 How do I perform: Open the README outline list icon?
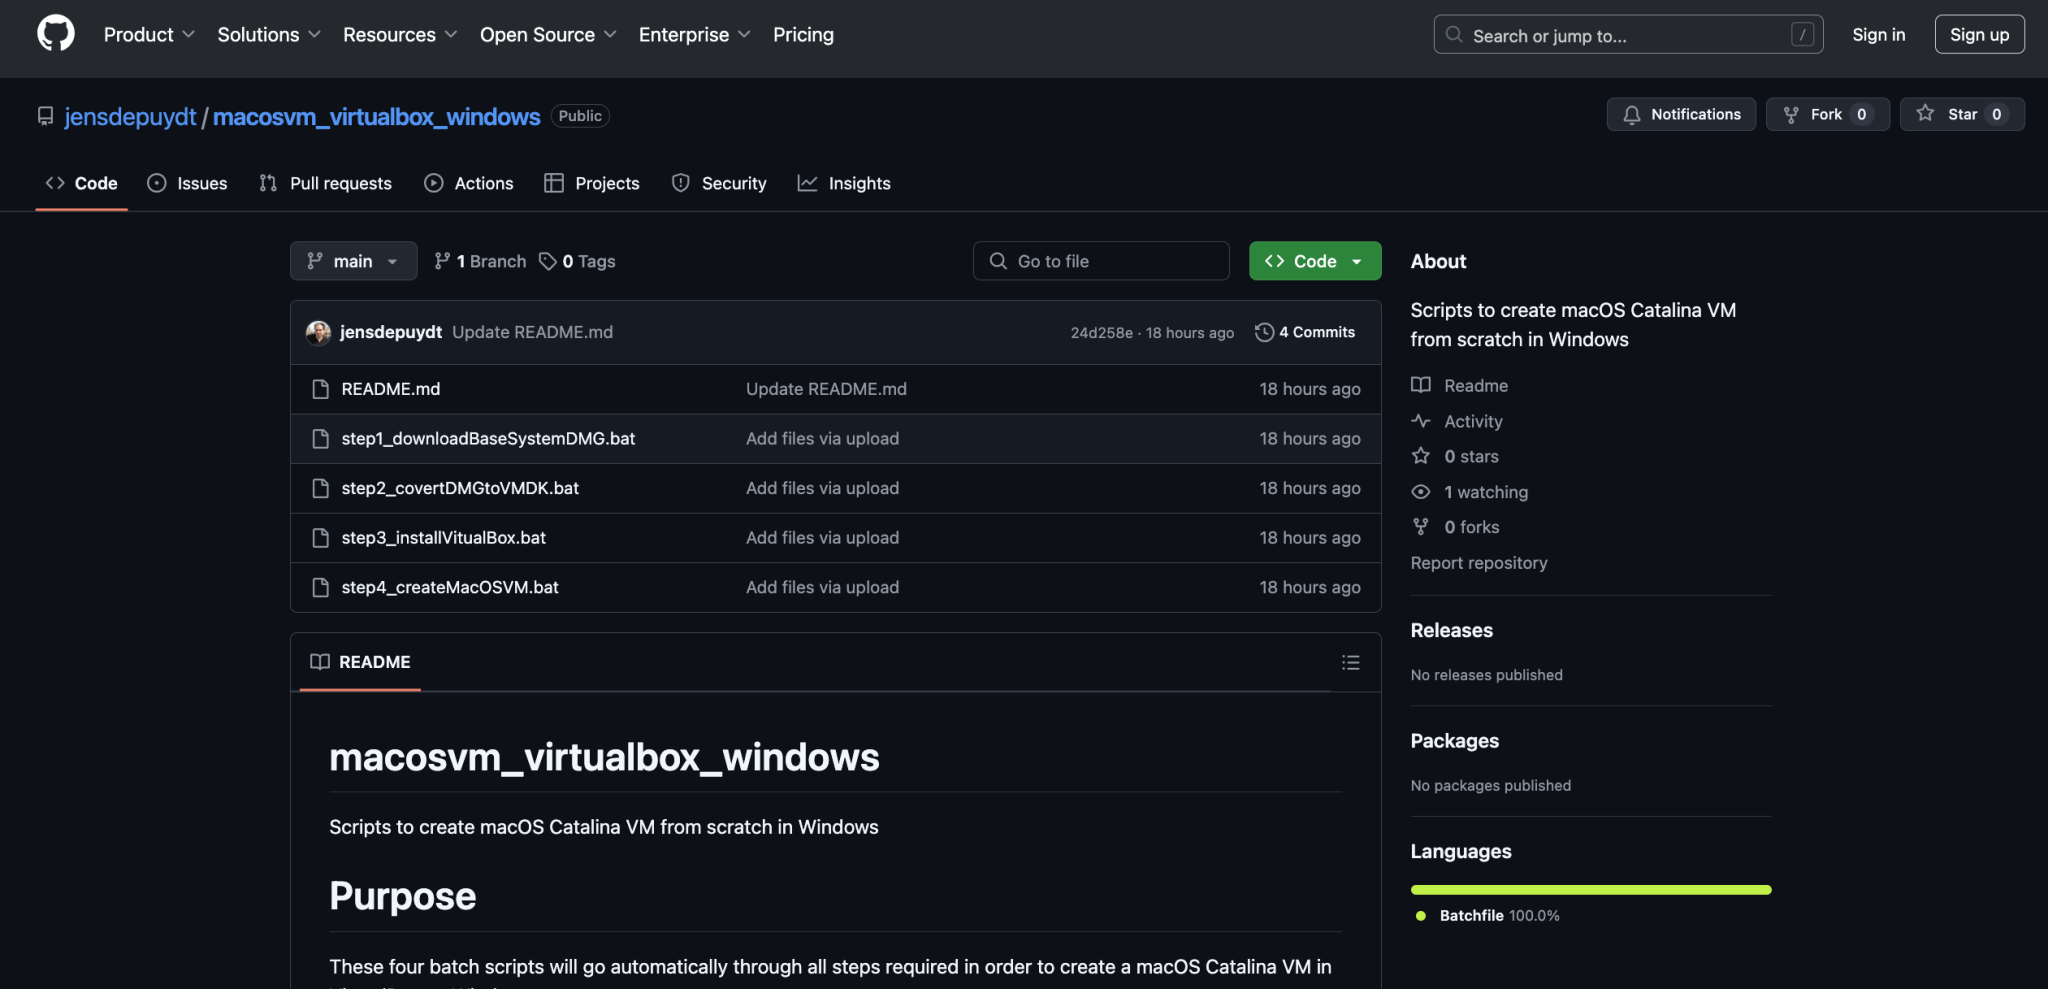[1350, 662]
